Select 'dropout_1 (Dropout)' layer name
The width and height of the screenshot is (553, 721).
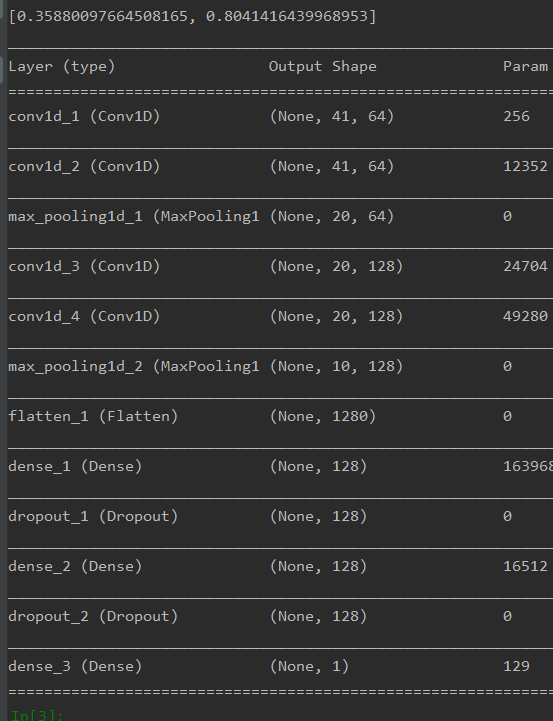[x=93, y=516]
